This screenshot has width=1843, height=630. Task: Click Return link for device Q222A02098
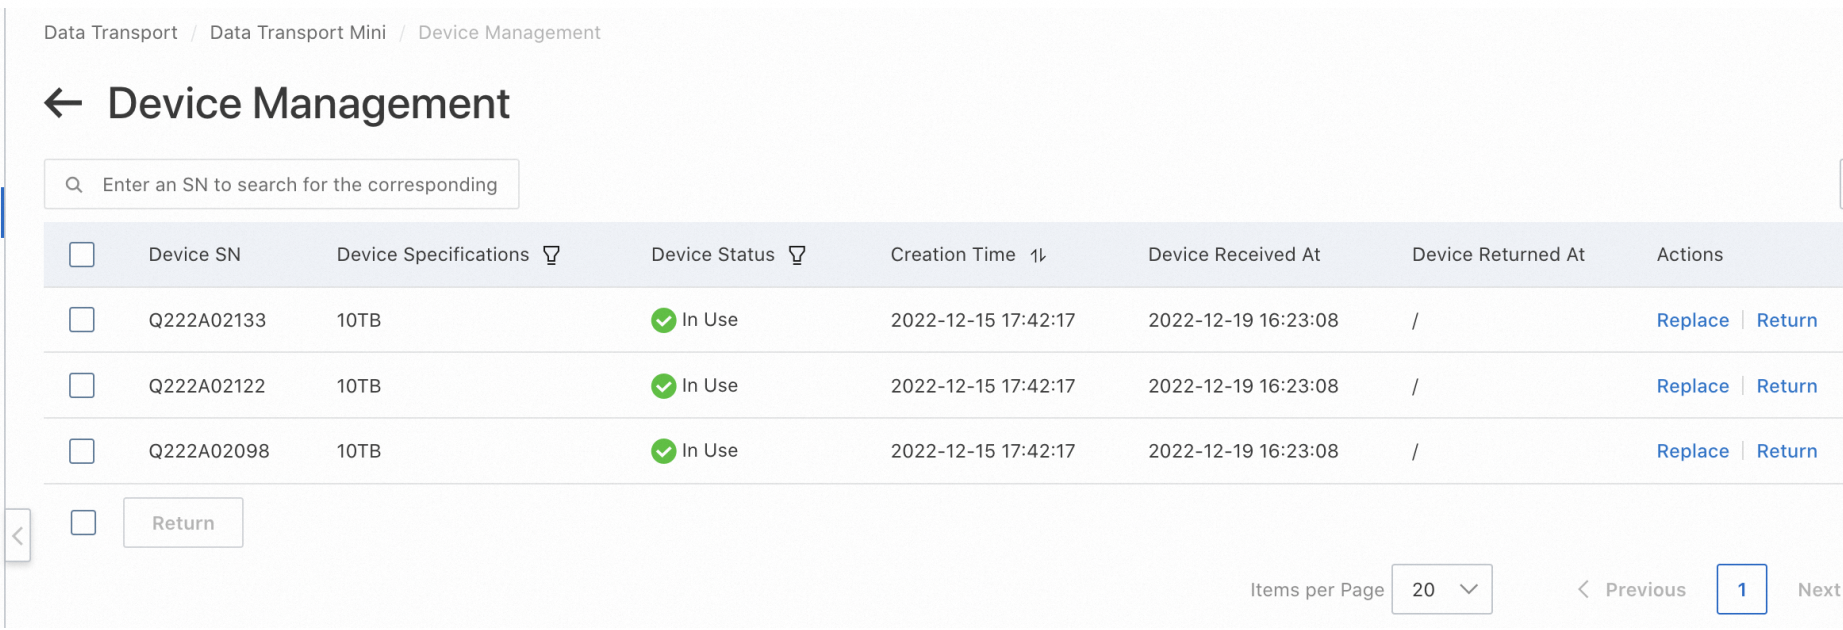(x=1786, y=451)
